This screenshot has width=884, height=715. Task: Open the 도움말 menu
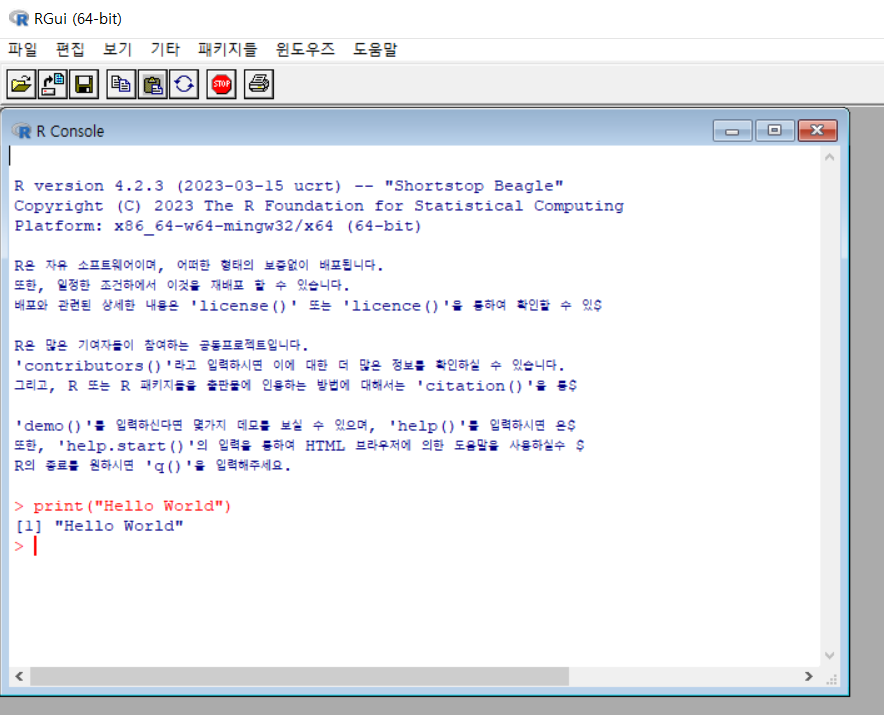(375, 50)
